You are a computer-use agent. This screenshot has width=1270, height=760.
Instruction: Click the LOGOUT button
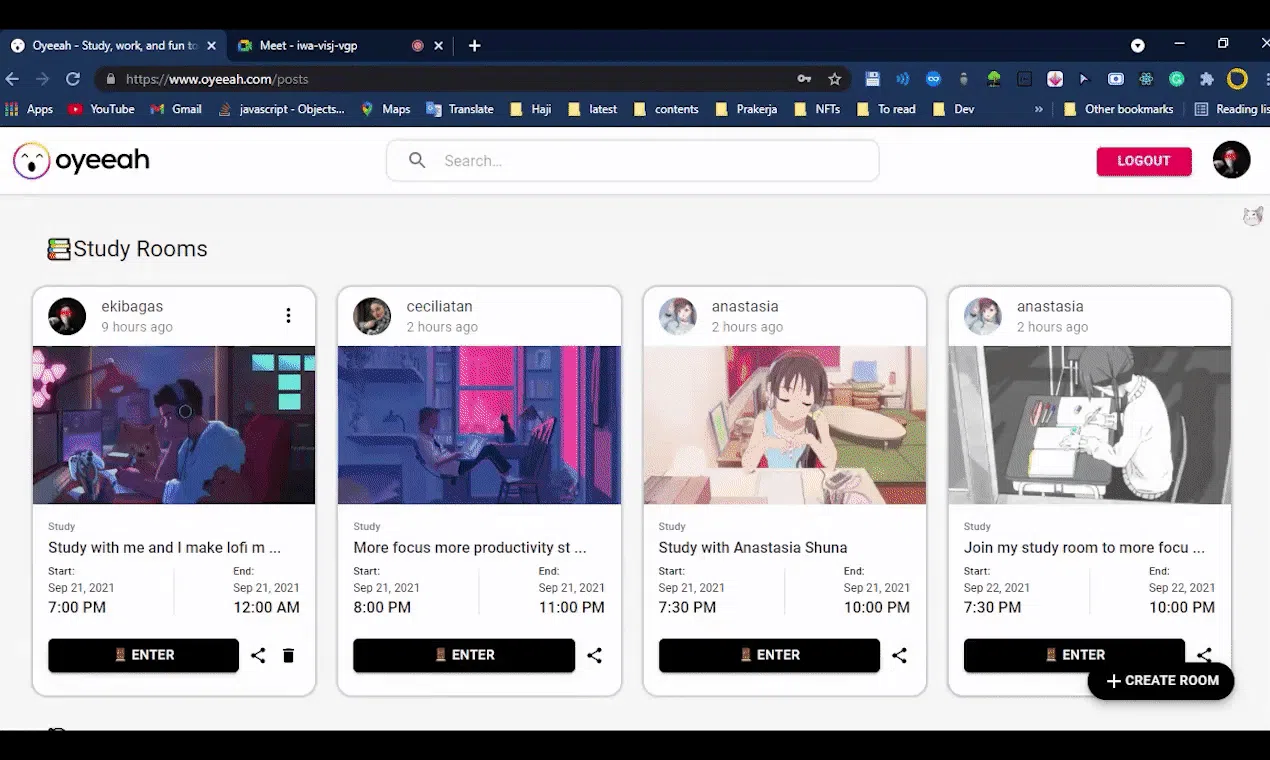pos(1144,161)
